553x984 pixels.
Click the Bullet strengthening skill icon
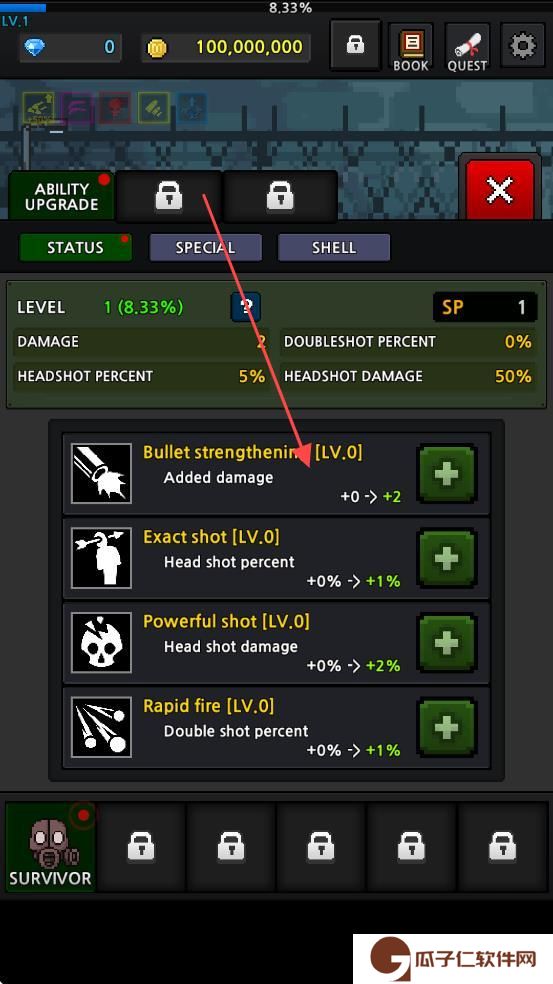click(x=101, y=474)
